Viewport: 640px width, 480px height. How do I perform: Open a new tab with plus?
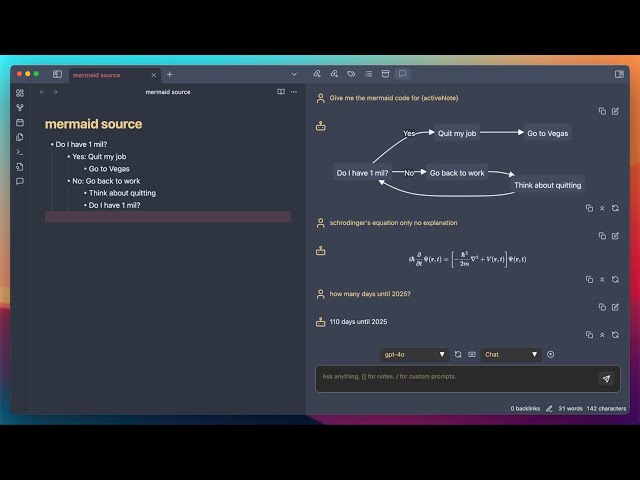point(170,74)
